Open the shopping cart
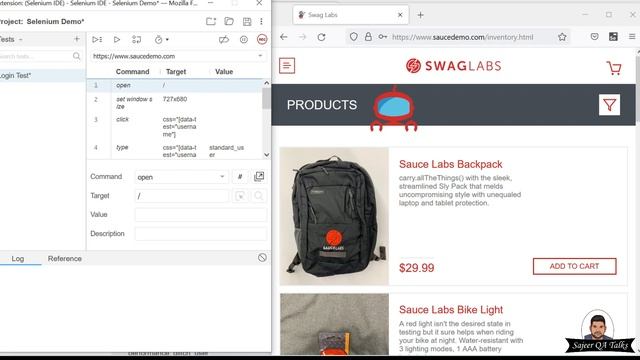Screen dimensions: 640x360 [x=614, y=68]
